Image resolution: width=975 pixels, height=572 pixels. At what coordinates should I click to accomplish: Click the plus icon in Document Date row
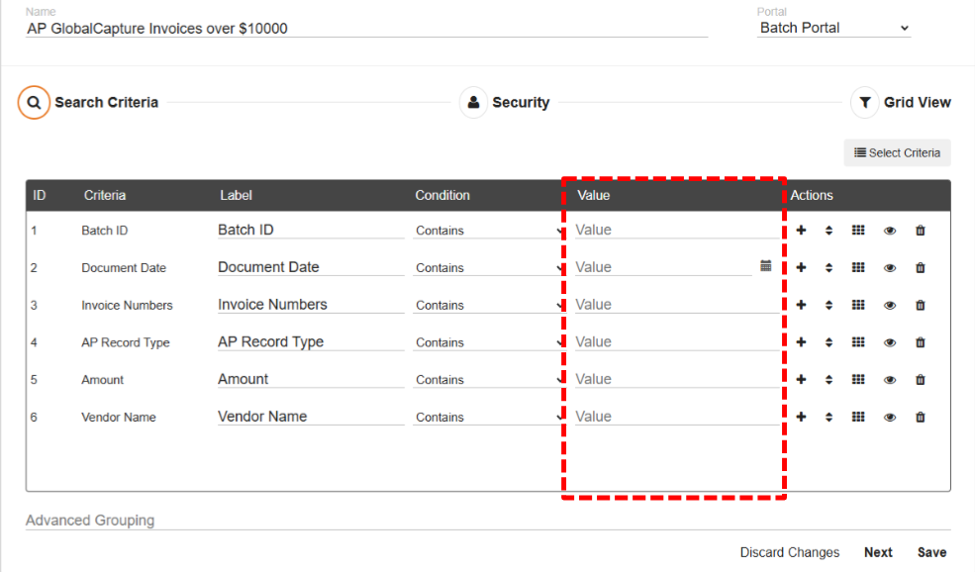pos(801,267)
